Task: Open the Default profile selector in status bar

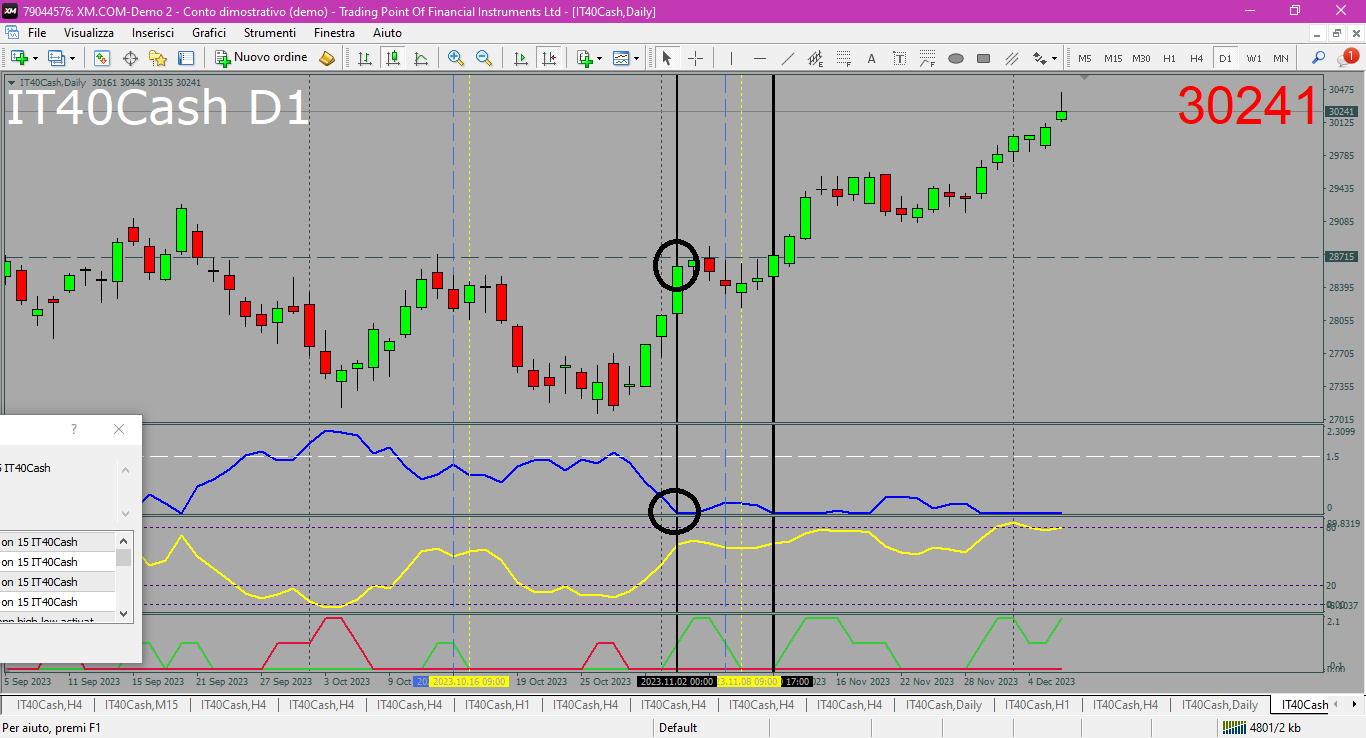Action: [x=678, y=728]
